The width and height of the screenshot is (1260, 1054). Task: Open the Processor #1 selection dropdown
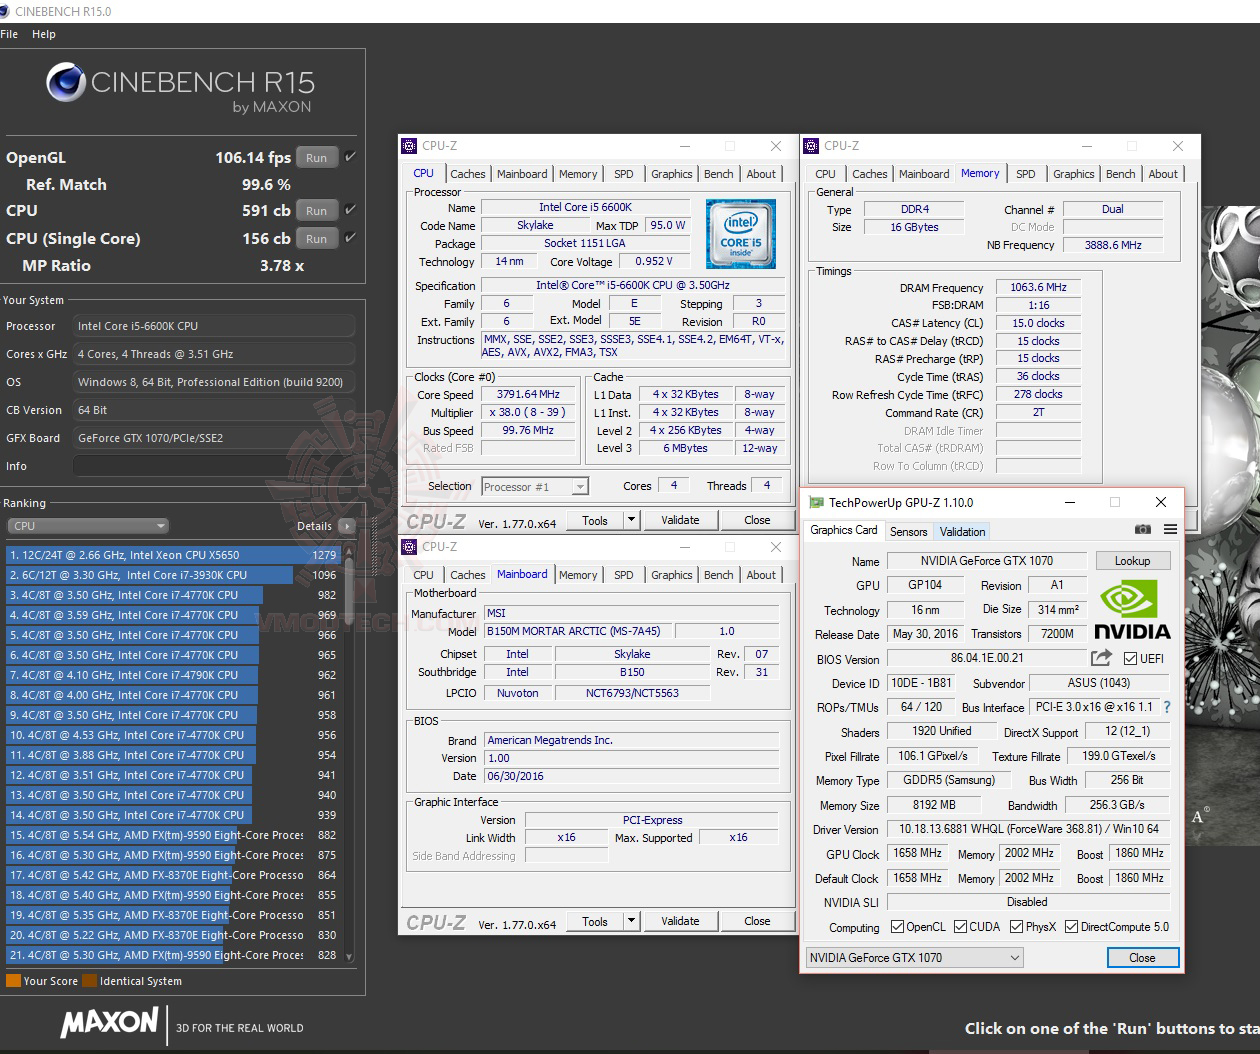535,487
